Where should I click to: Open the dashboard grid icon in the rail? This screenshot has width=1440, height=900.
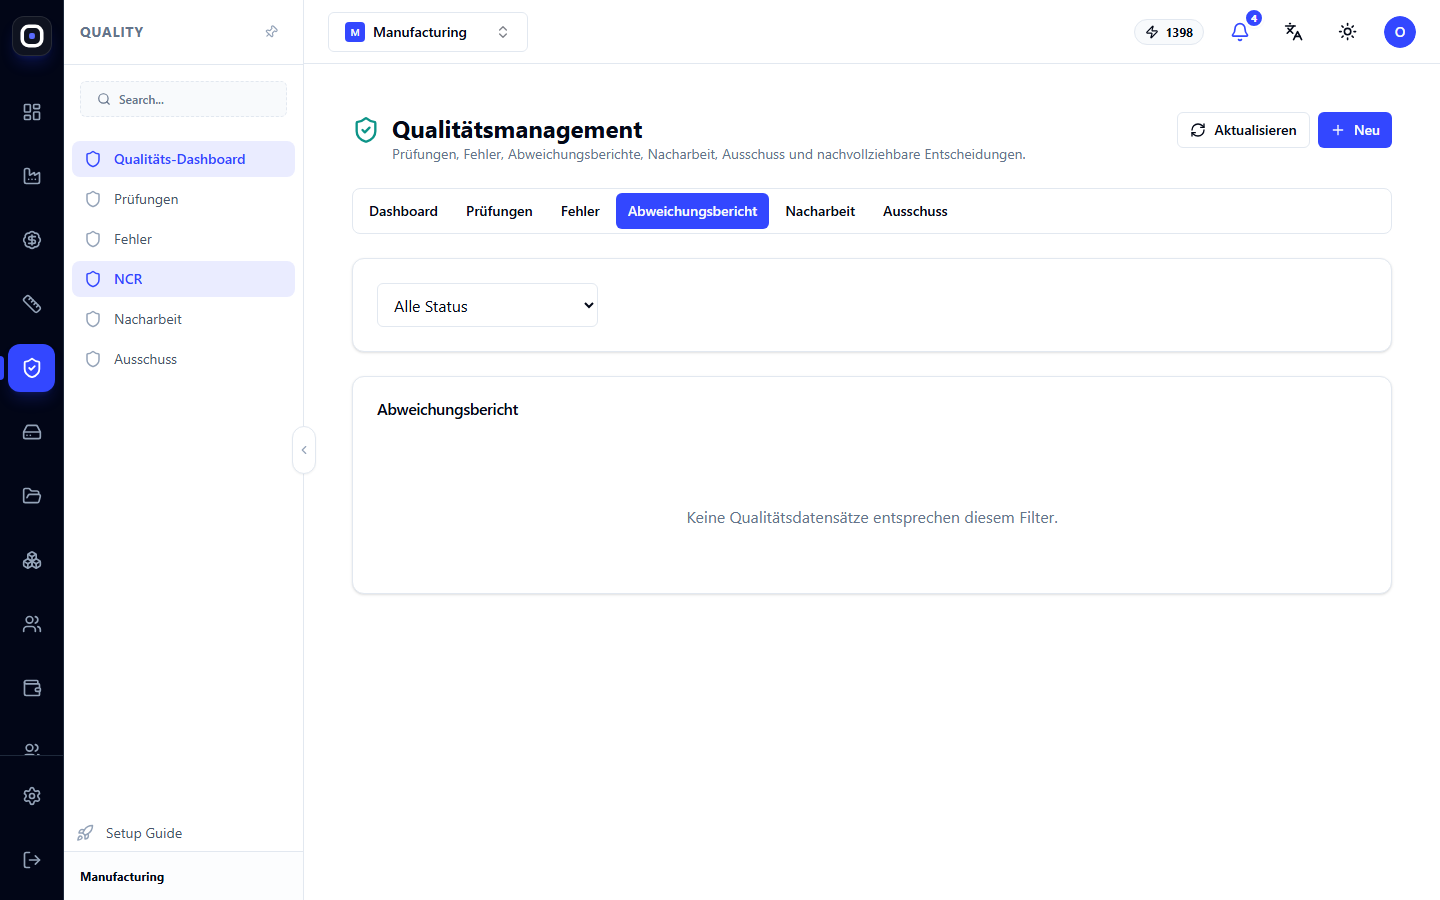32,112
